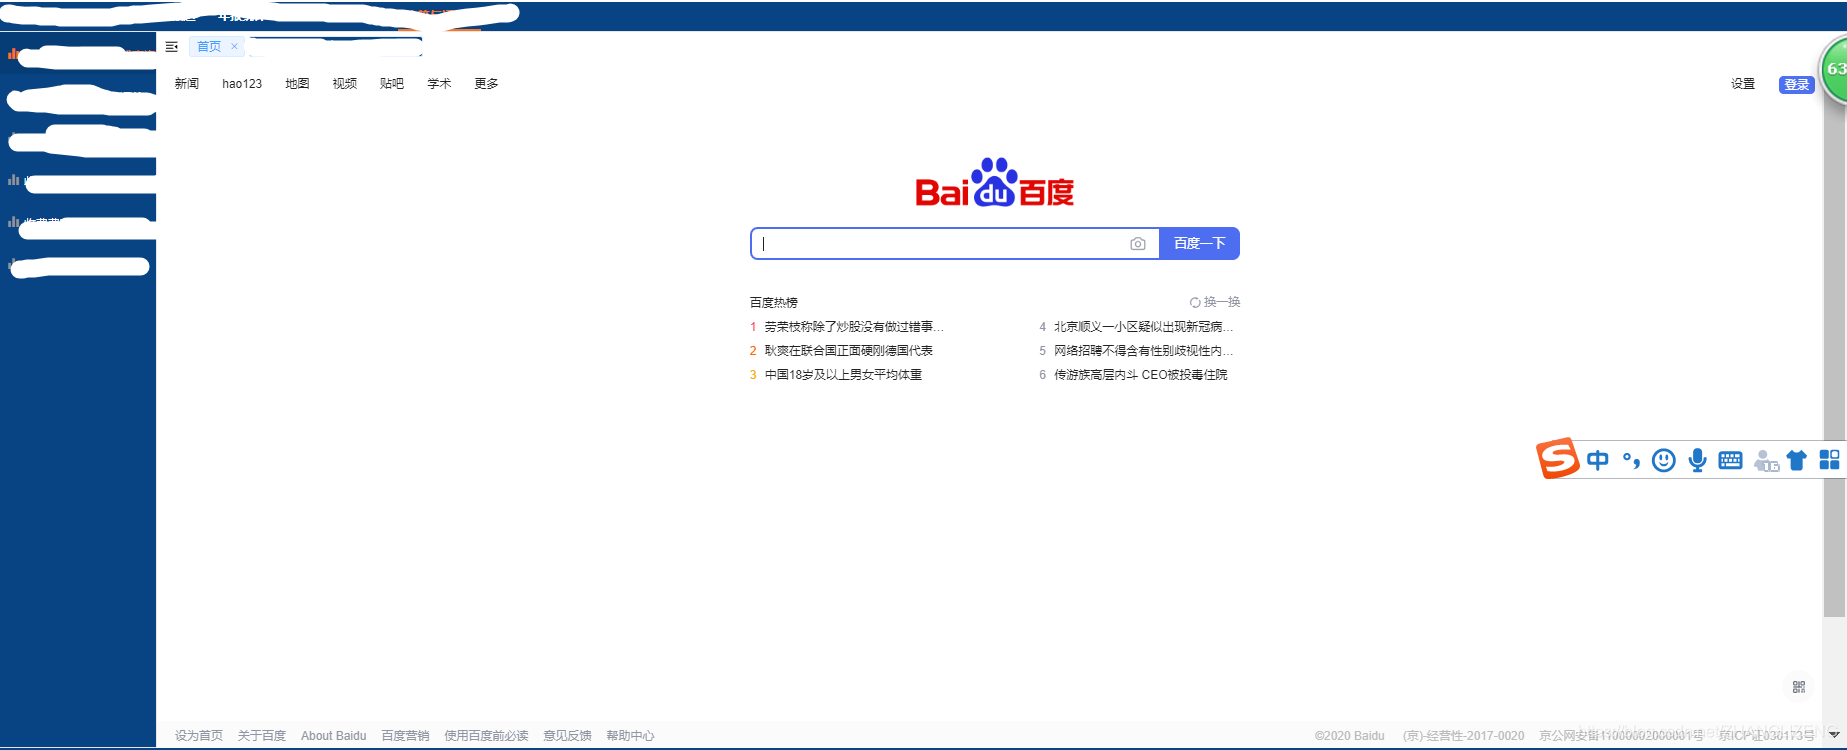The width and height of the screenshot is (1847, 750).
Task: Click the Baidu logo
Action: point(994,182)
